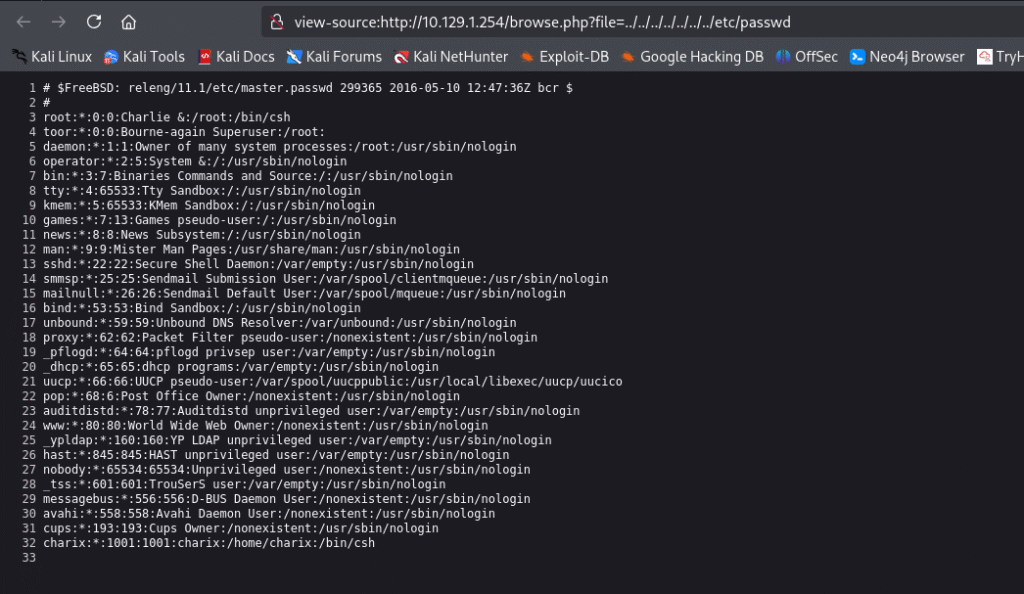This screenshot has width=1024, height=594.
Task: Click the nobody Unprivileged user line
Action: click(287, 469)
